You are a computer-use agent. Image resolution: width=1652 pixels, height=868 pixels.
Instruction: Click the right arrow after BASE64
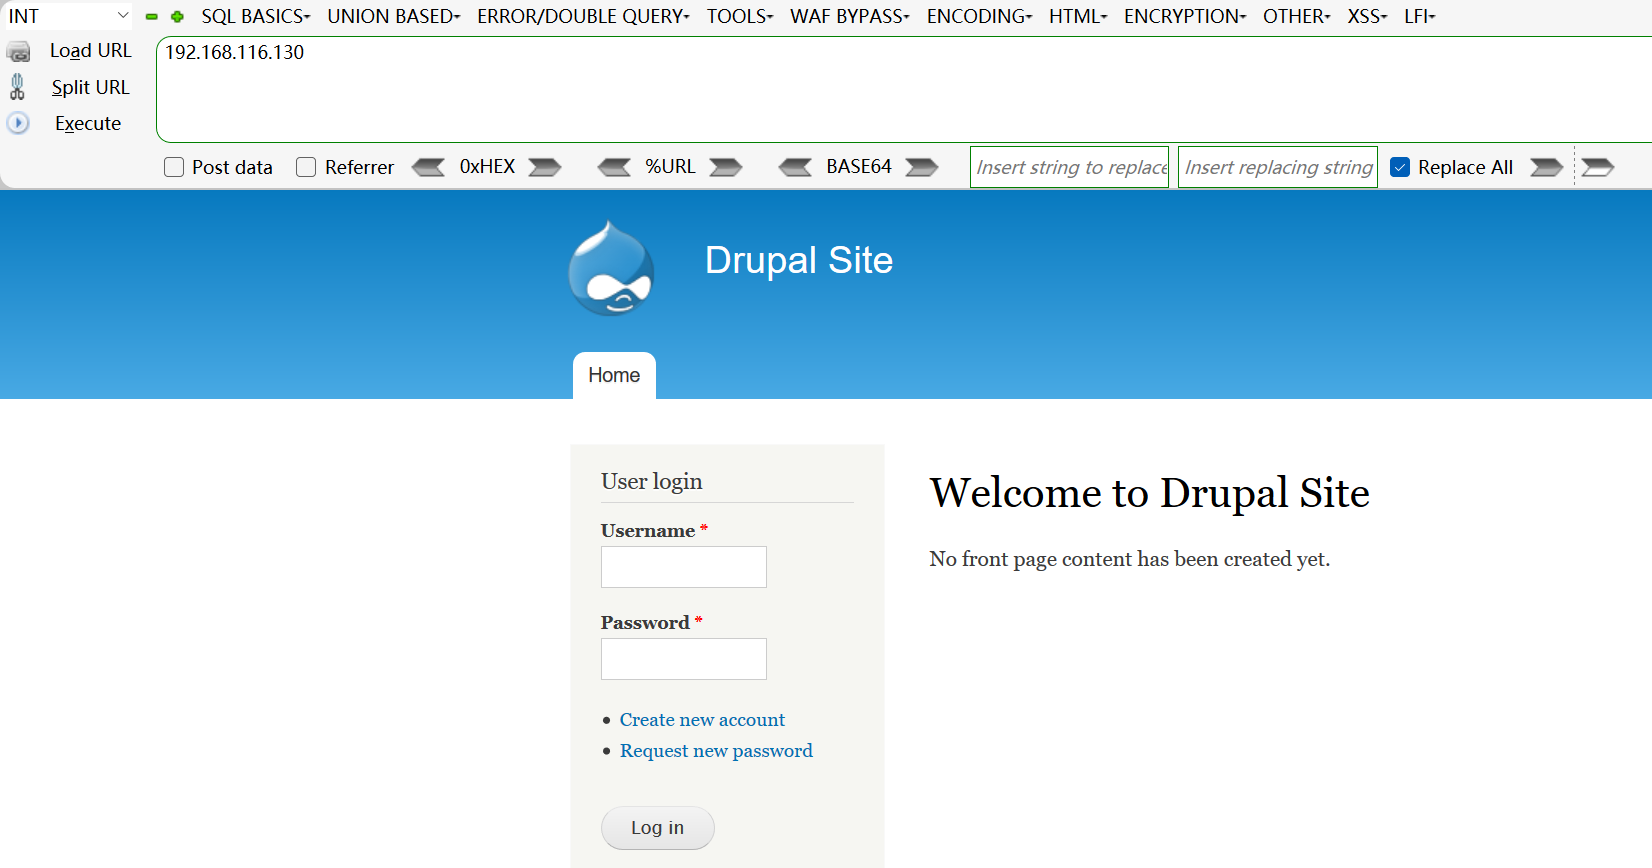tap(922, 167)
